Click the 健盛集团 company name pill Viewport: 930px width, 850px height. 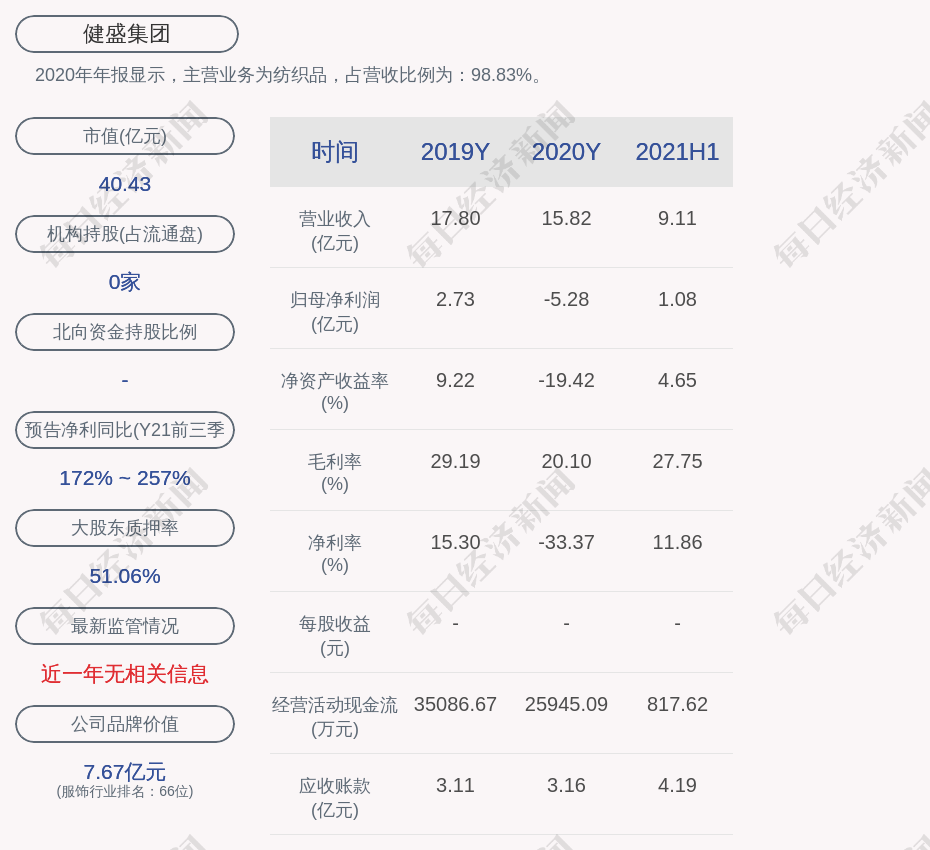[126, 34]
